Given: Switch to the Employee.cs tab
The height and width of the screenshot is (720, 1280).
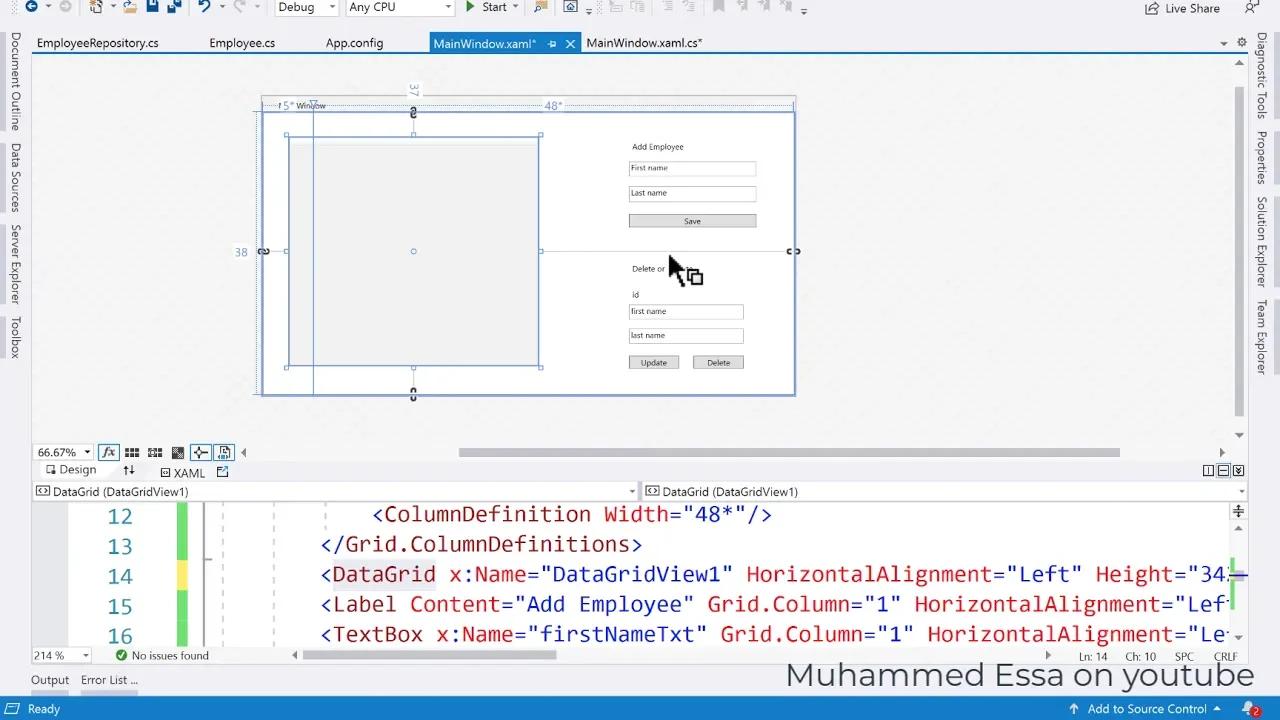Looking at the screenshot, I should point(241,42).
